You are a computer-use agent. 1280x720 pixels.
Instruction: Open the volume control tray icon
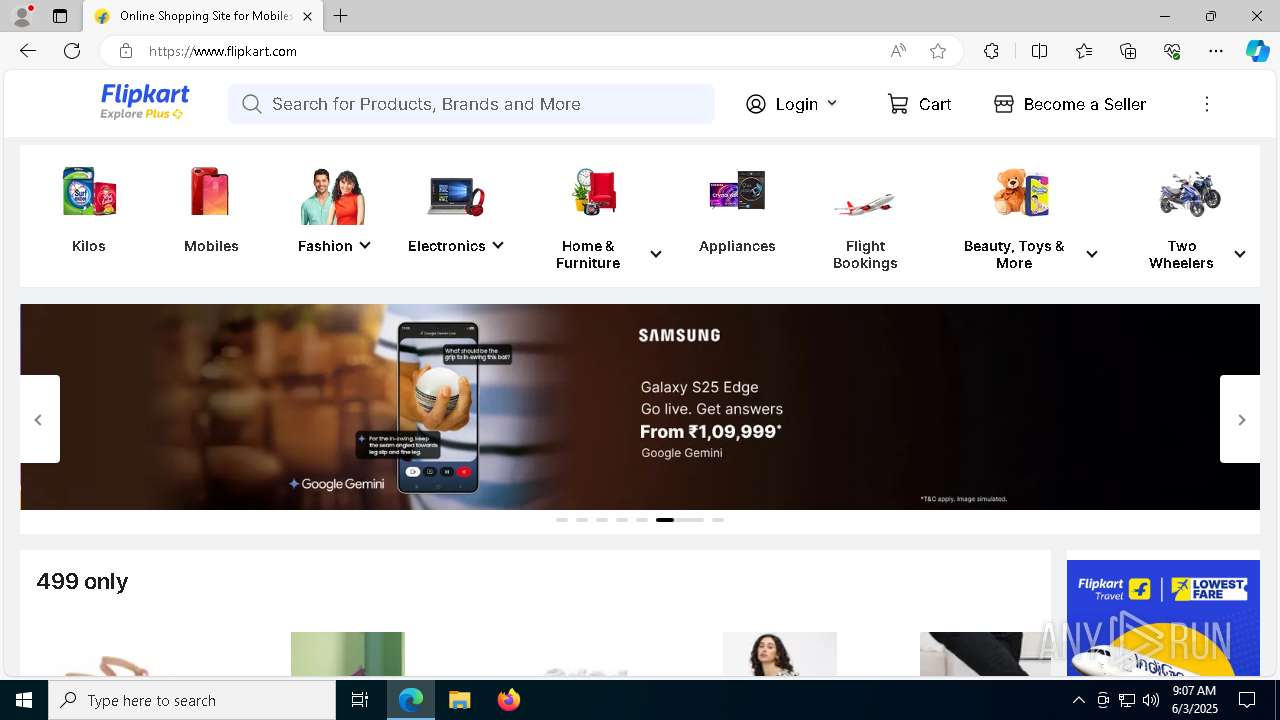tap(1150, 700)
